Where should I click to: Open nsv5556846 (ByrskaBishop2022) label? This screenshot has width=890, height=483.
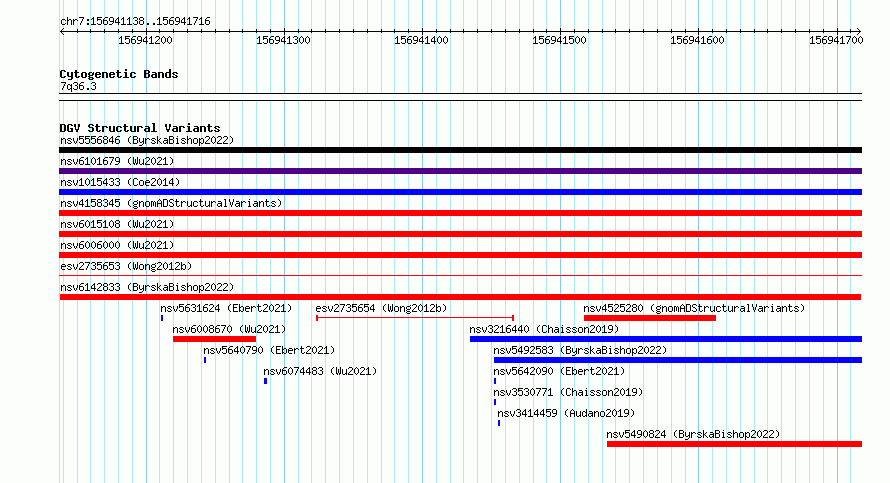coord(147,140)
